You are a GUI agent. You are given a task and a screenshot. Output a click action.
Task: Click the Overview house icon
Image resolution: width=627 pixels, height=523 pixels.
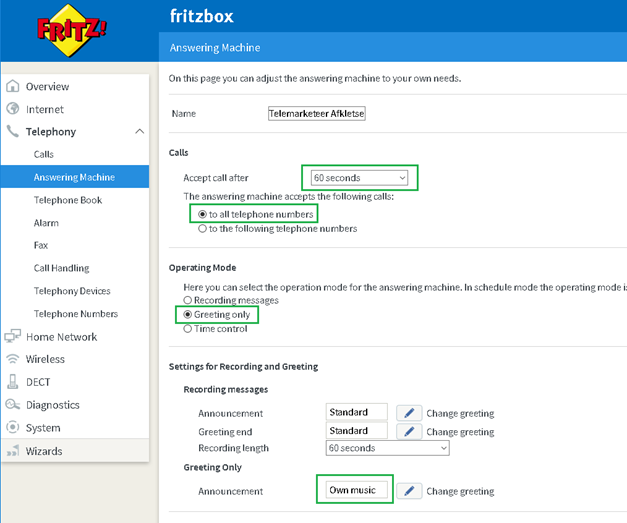click(x=13, y=86)
